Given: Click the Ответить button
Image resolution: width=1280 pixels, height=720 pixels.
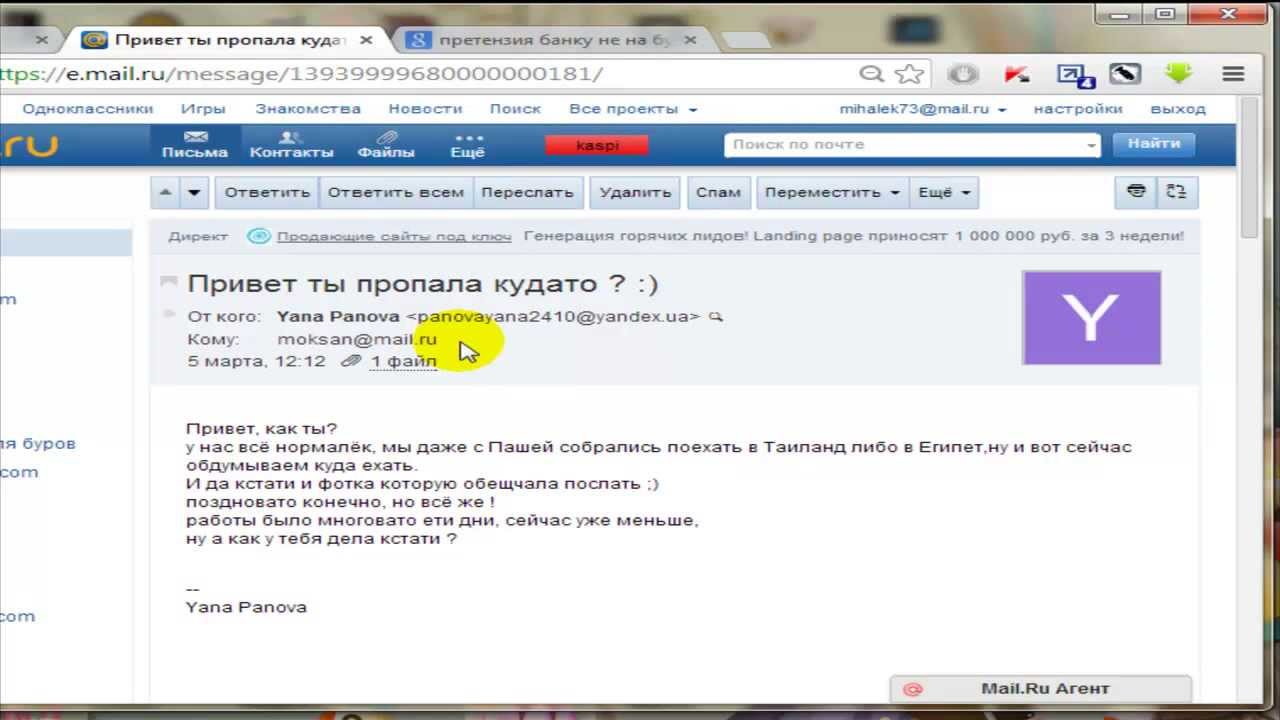Looking at the screenshot, I should (267, 192).
